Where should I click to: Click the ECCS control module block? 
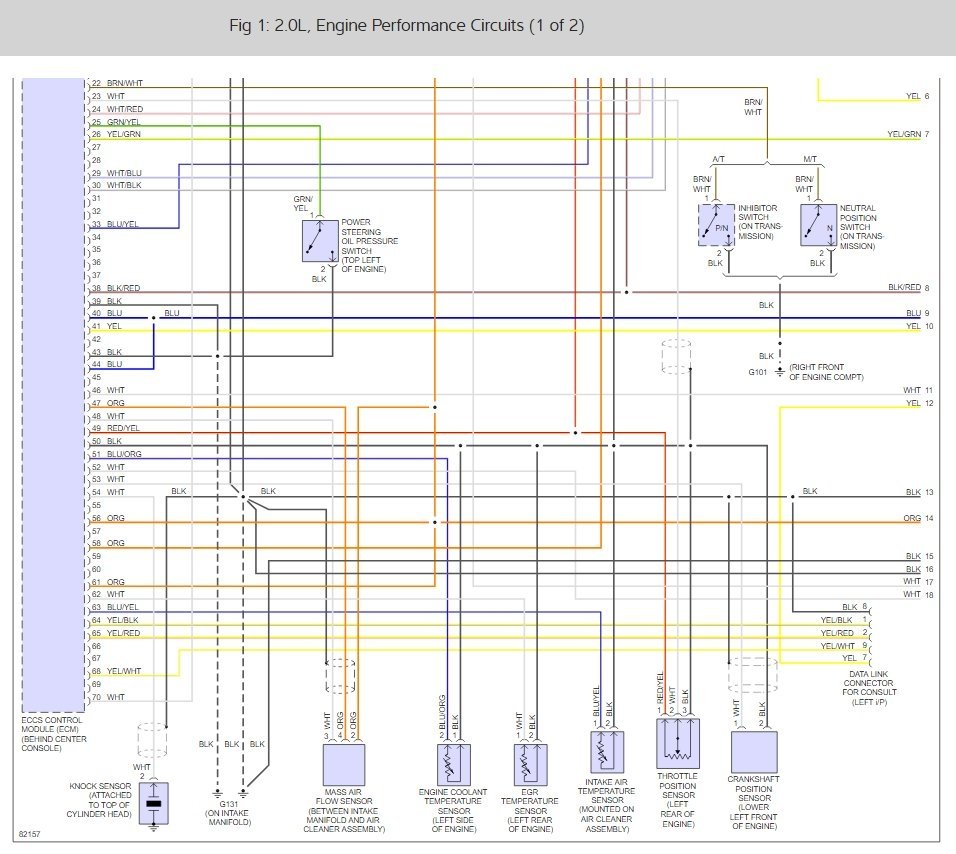(x=53, y=395)
